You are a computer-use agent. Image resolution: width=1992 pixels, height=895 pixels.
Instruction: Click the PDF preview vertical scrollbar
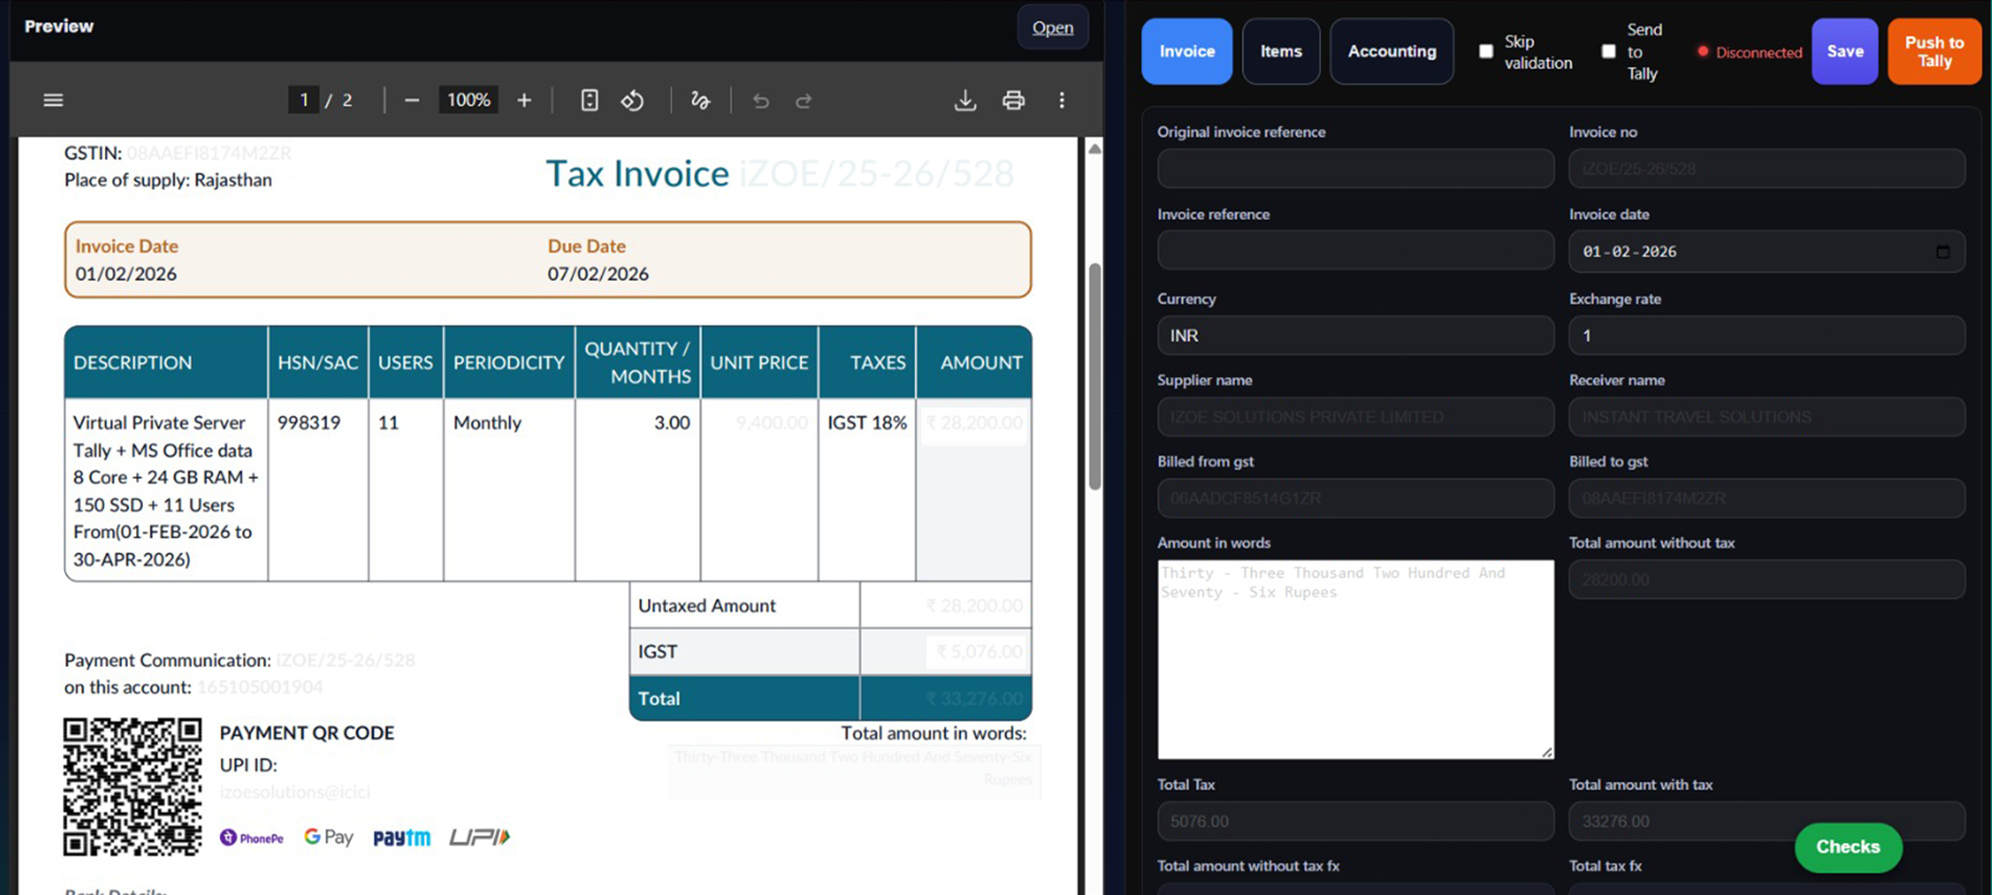[x=1095, y=376]
